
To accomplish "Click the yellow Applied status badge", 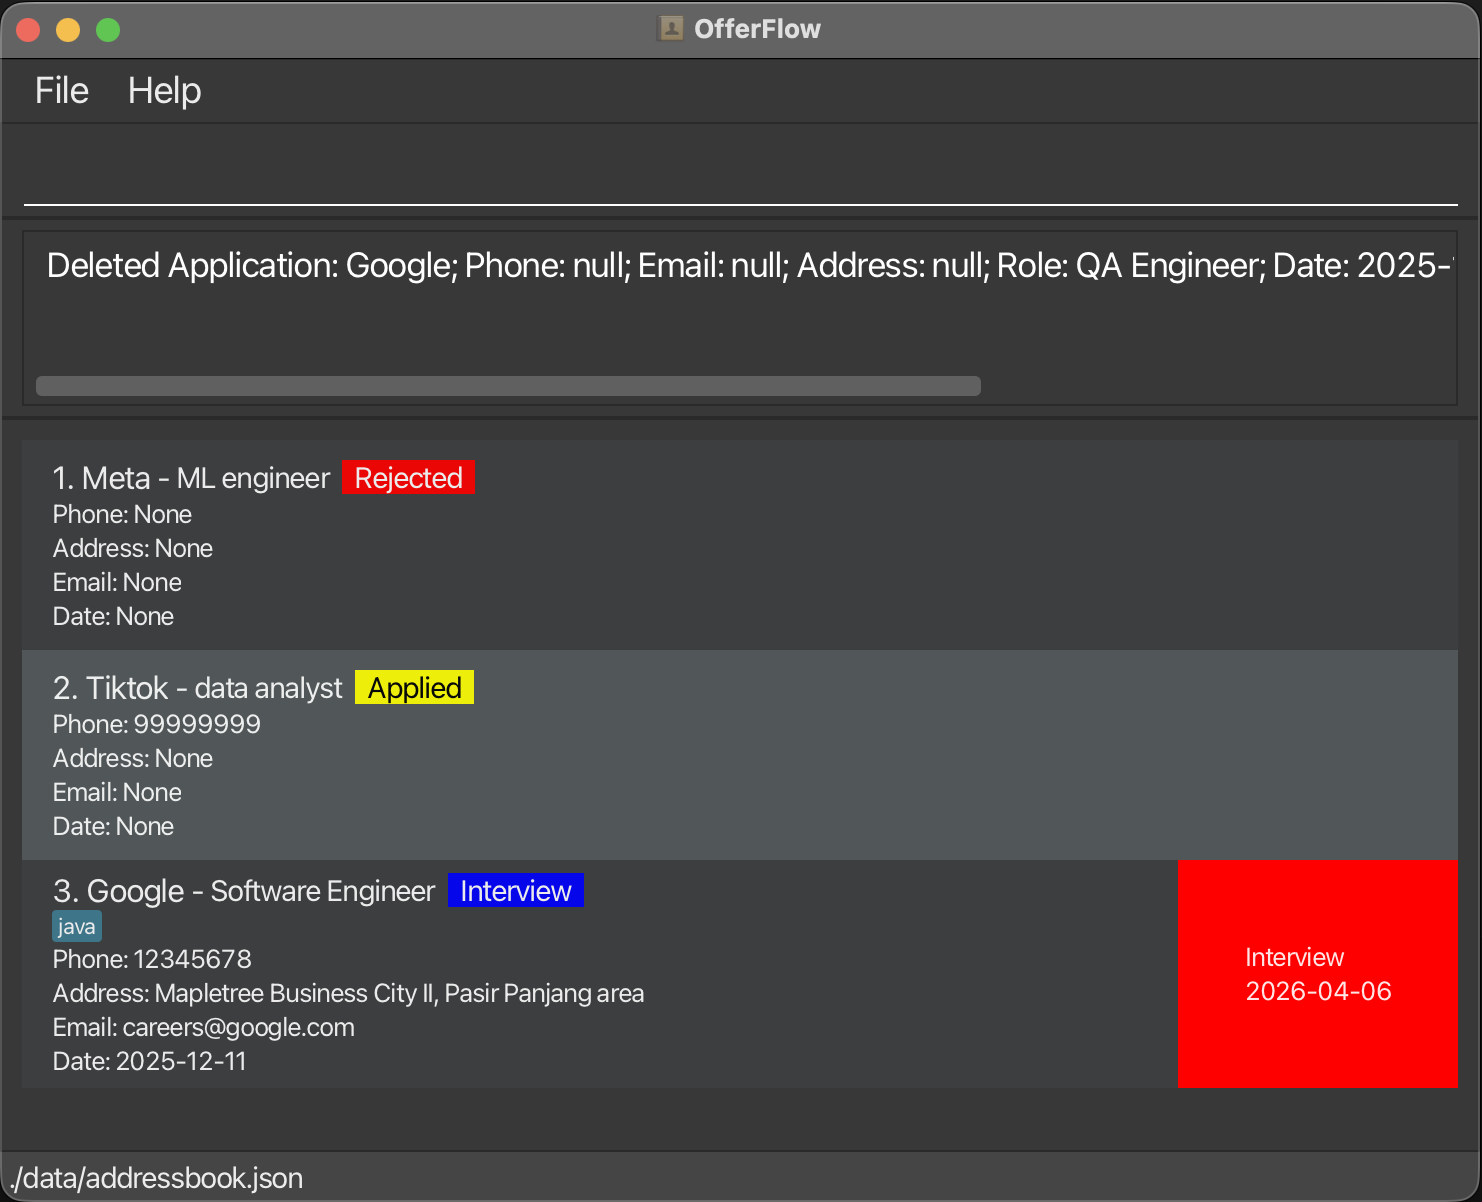I will (414, 688).
